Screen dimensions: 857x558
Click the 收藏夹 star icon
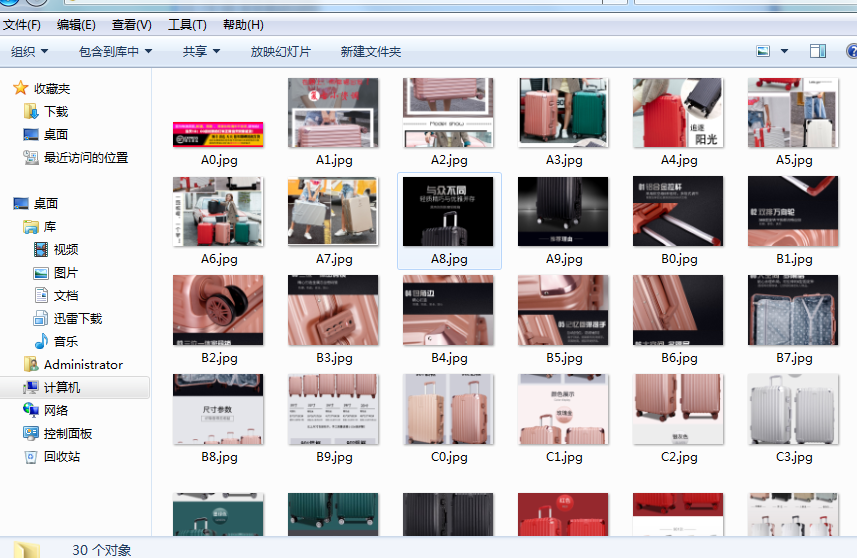[21, 88]
